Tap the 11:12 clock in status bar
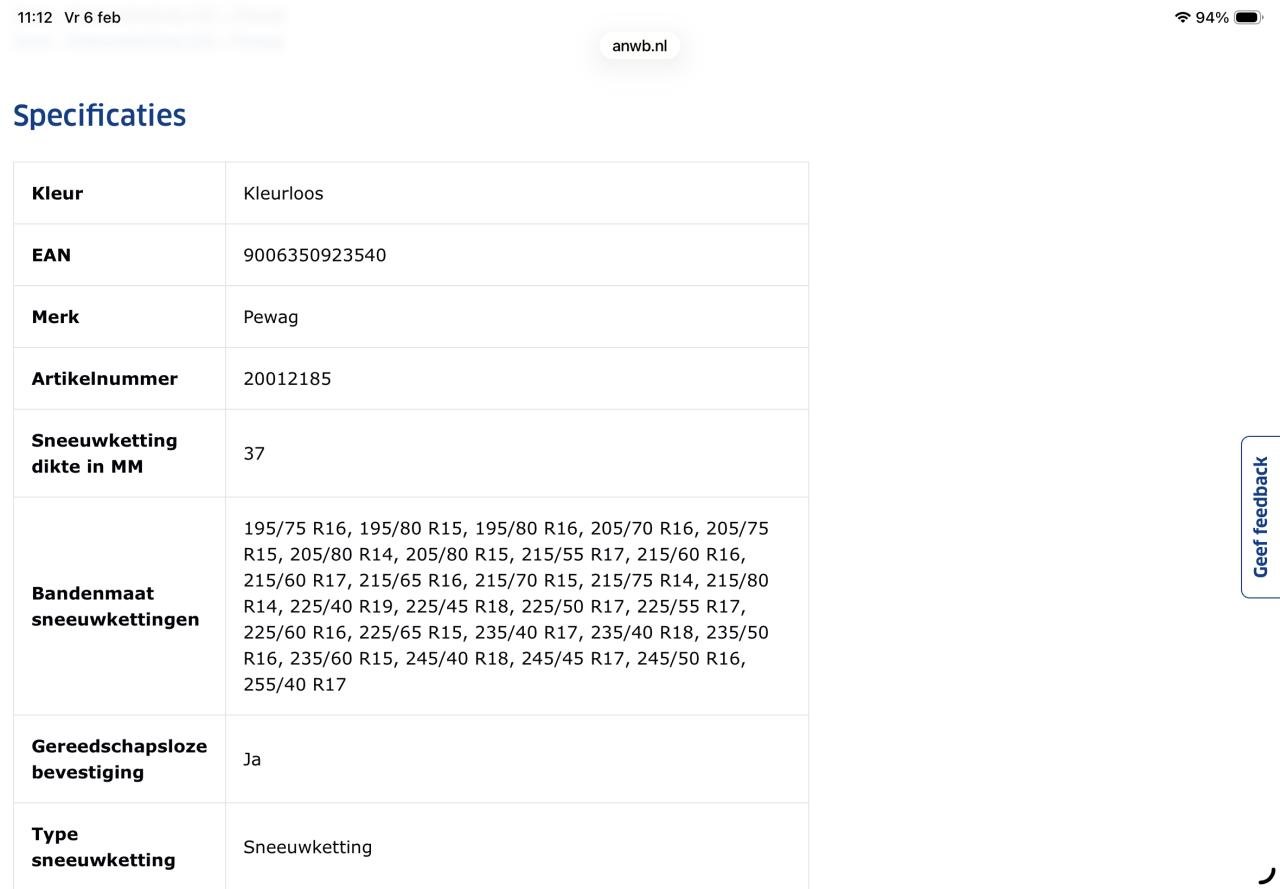Screen dimensions: 1280x889 (x=35, y=18)
